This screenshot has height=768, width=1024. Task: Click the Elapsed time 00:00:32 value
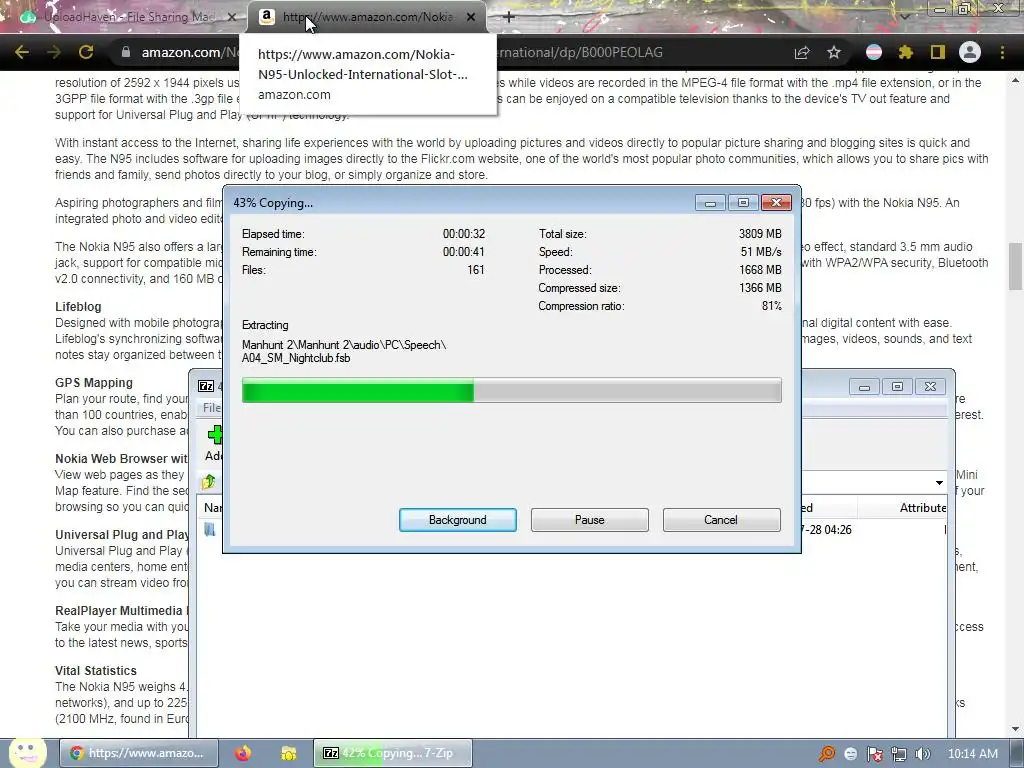pos(464,234)
